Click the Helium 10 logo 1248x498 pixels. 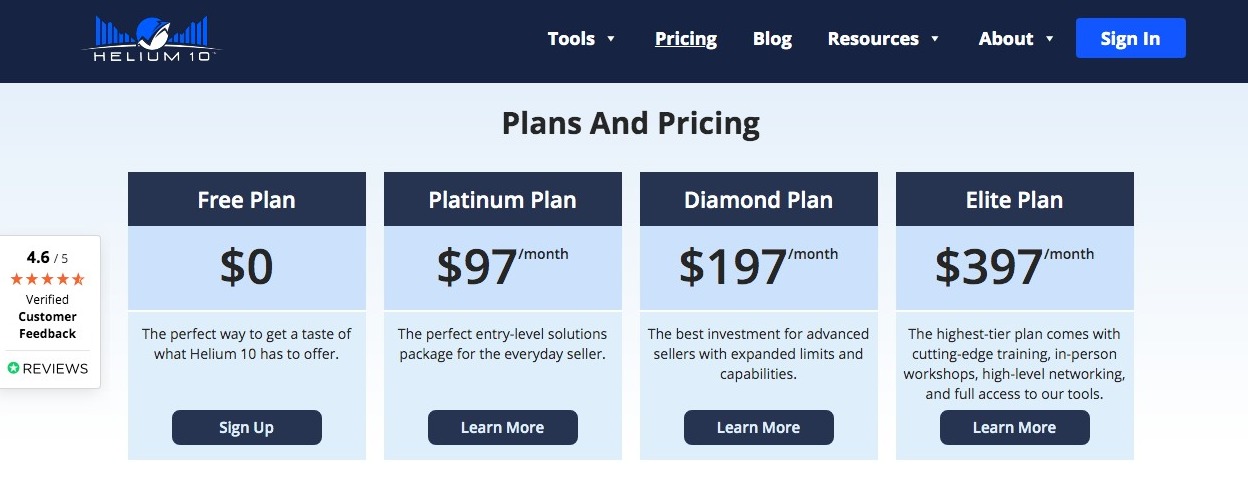[x=151, y=39]
